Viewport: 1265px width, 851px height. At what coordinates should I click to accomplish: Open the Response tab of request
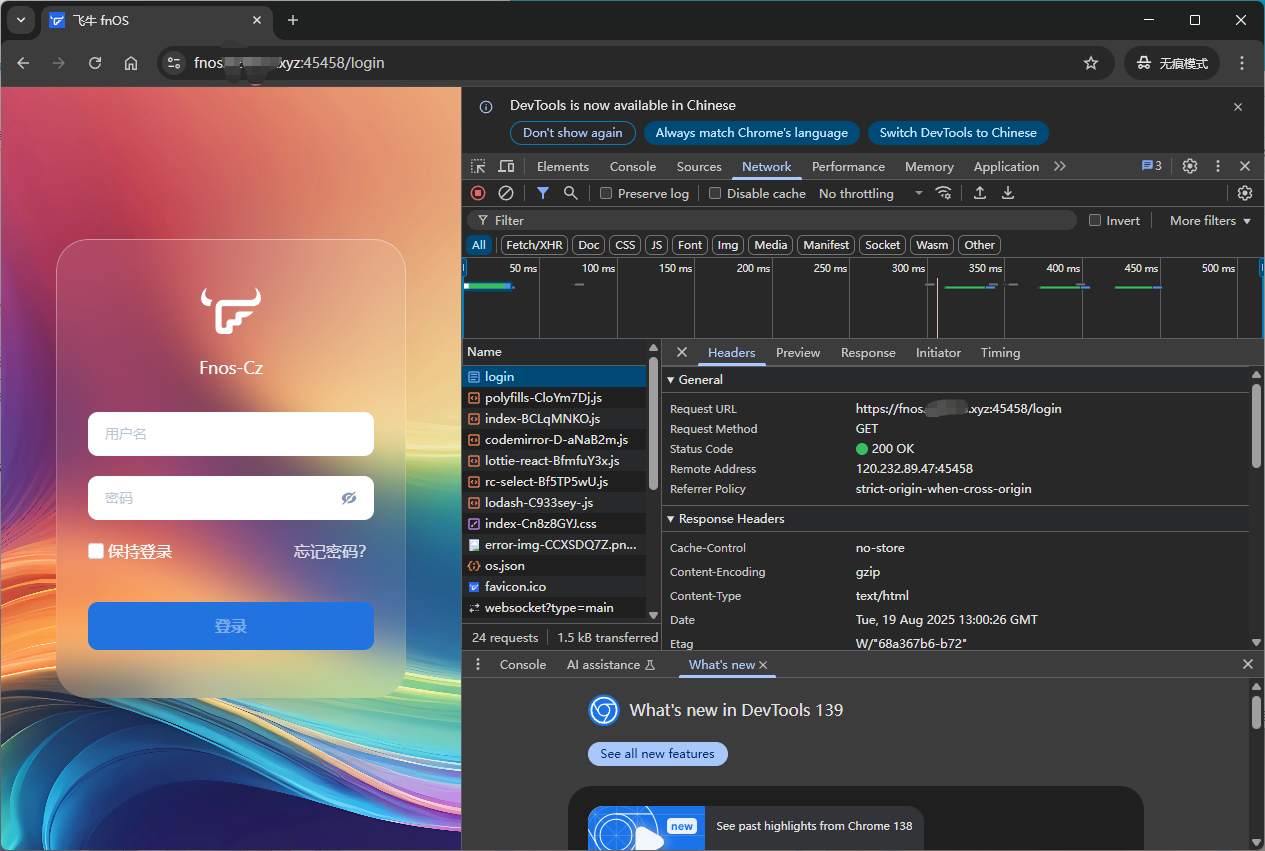coord(868,353)
